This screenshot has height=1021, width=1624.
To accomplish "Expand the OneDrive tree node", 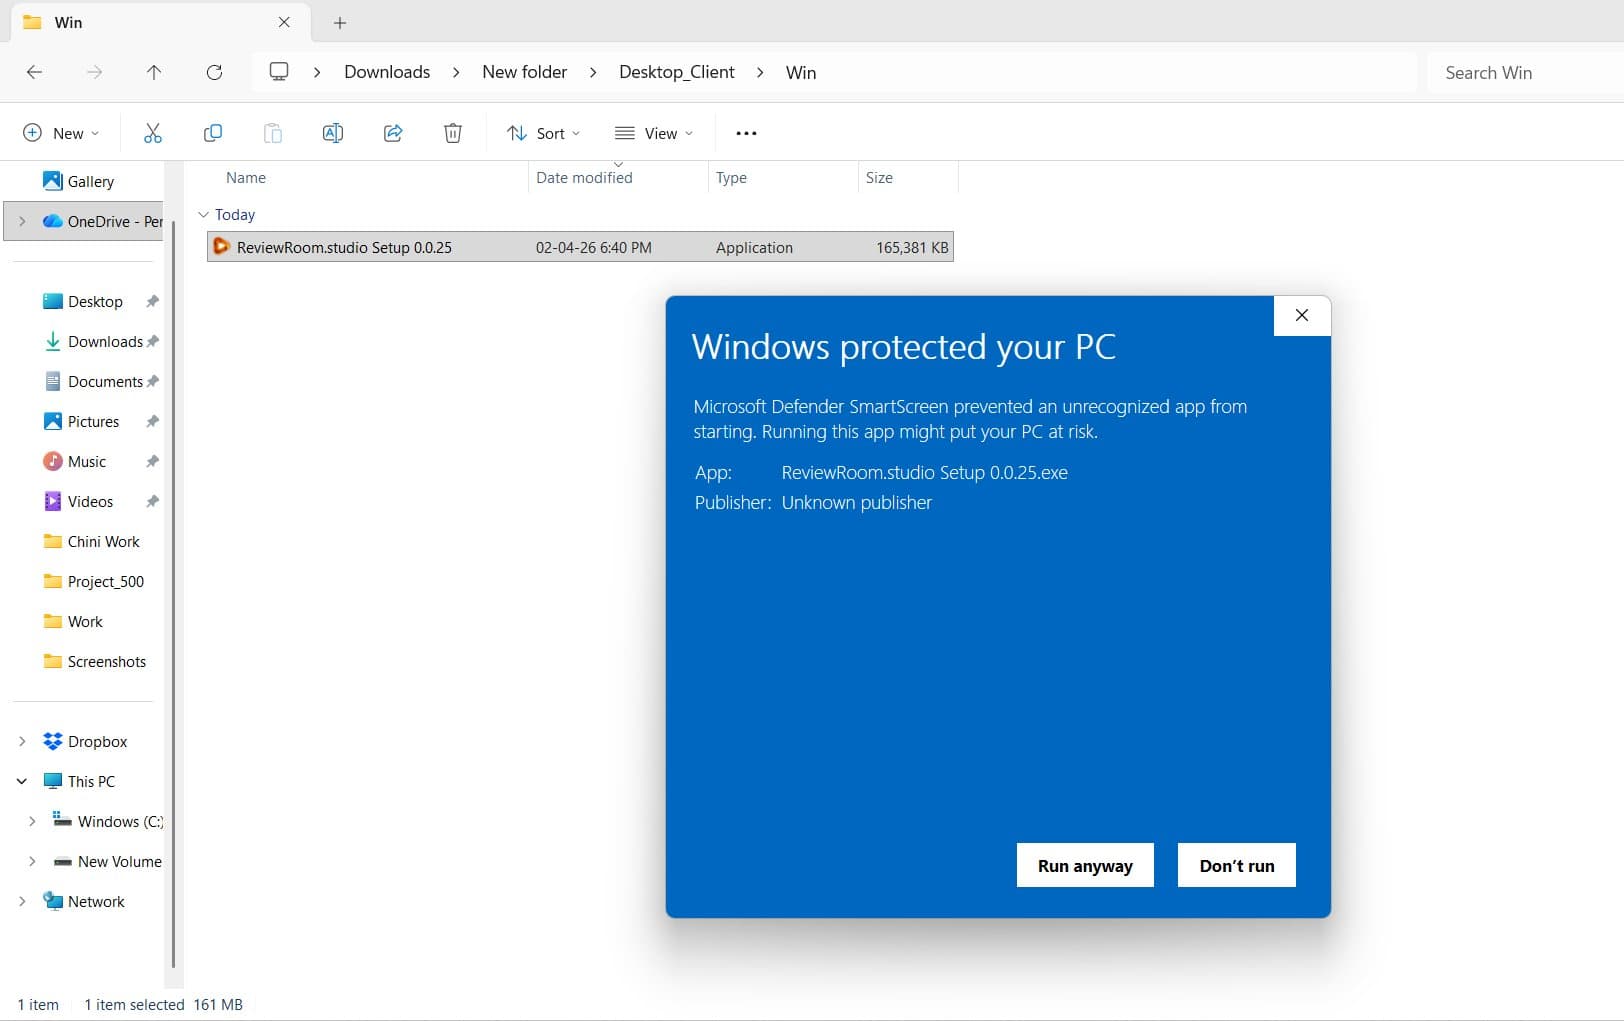I will 22,221.
